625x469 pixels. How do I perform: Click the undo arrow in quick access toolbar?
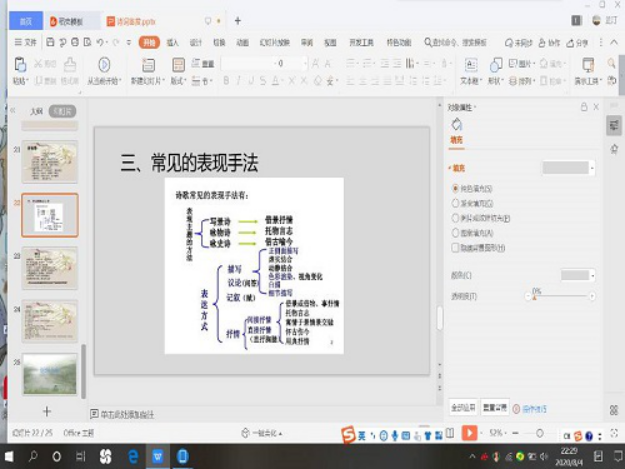pos(100,42)
